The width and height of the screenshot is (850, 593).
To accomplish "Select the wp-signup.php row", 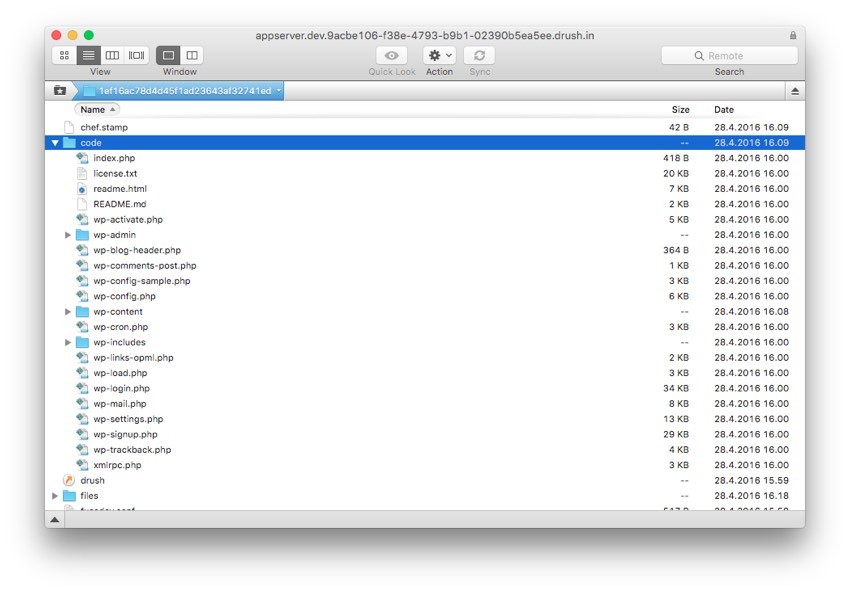I will click(x=425, y=434).
